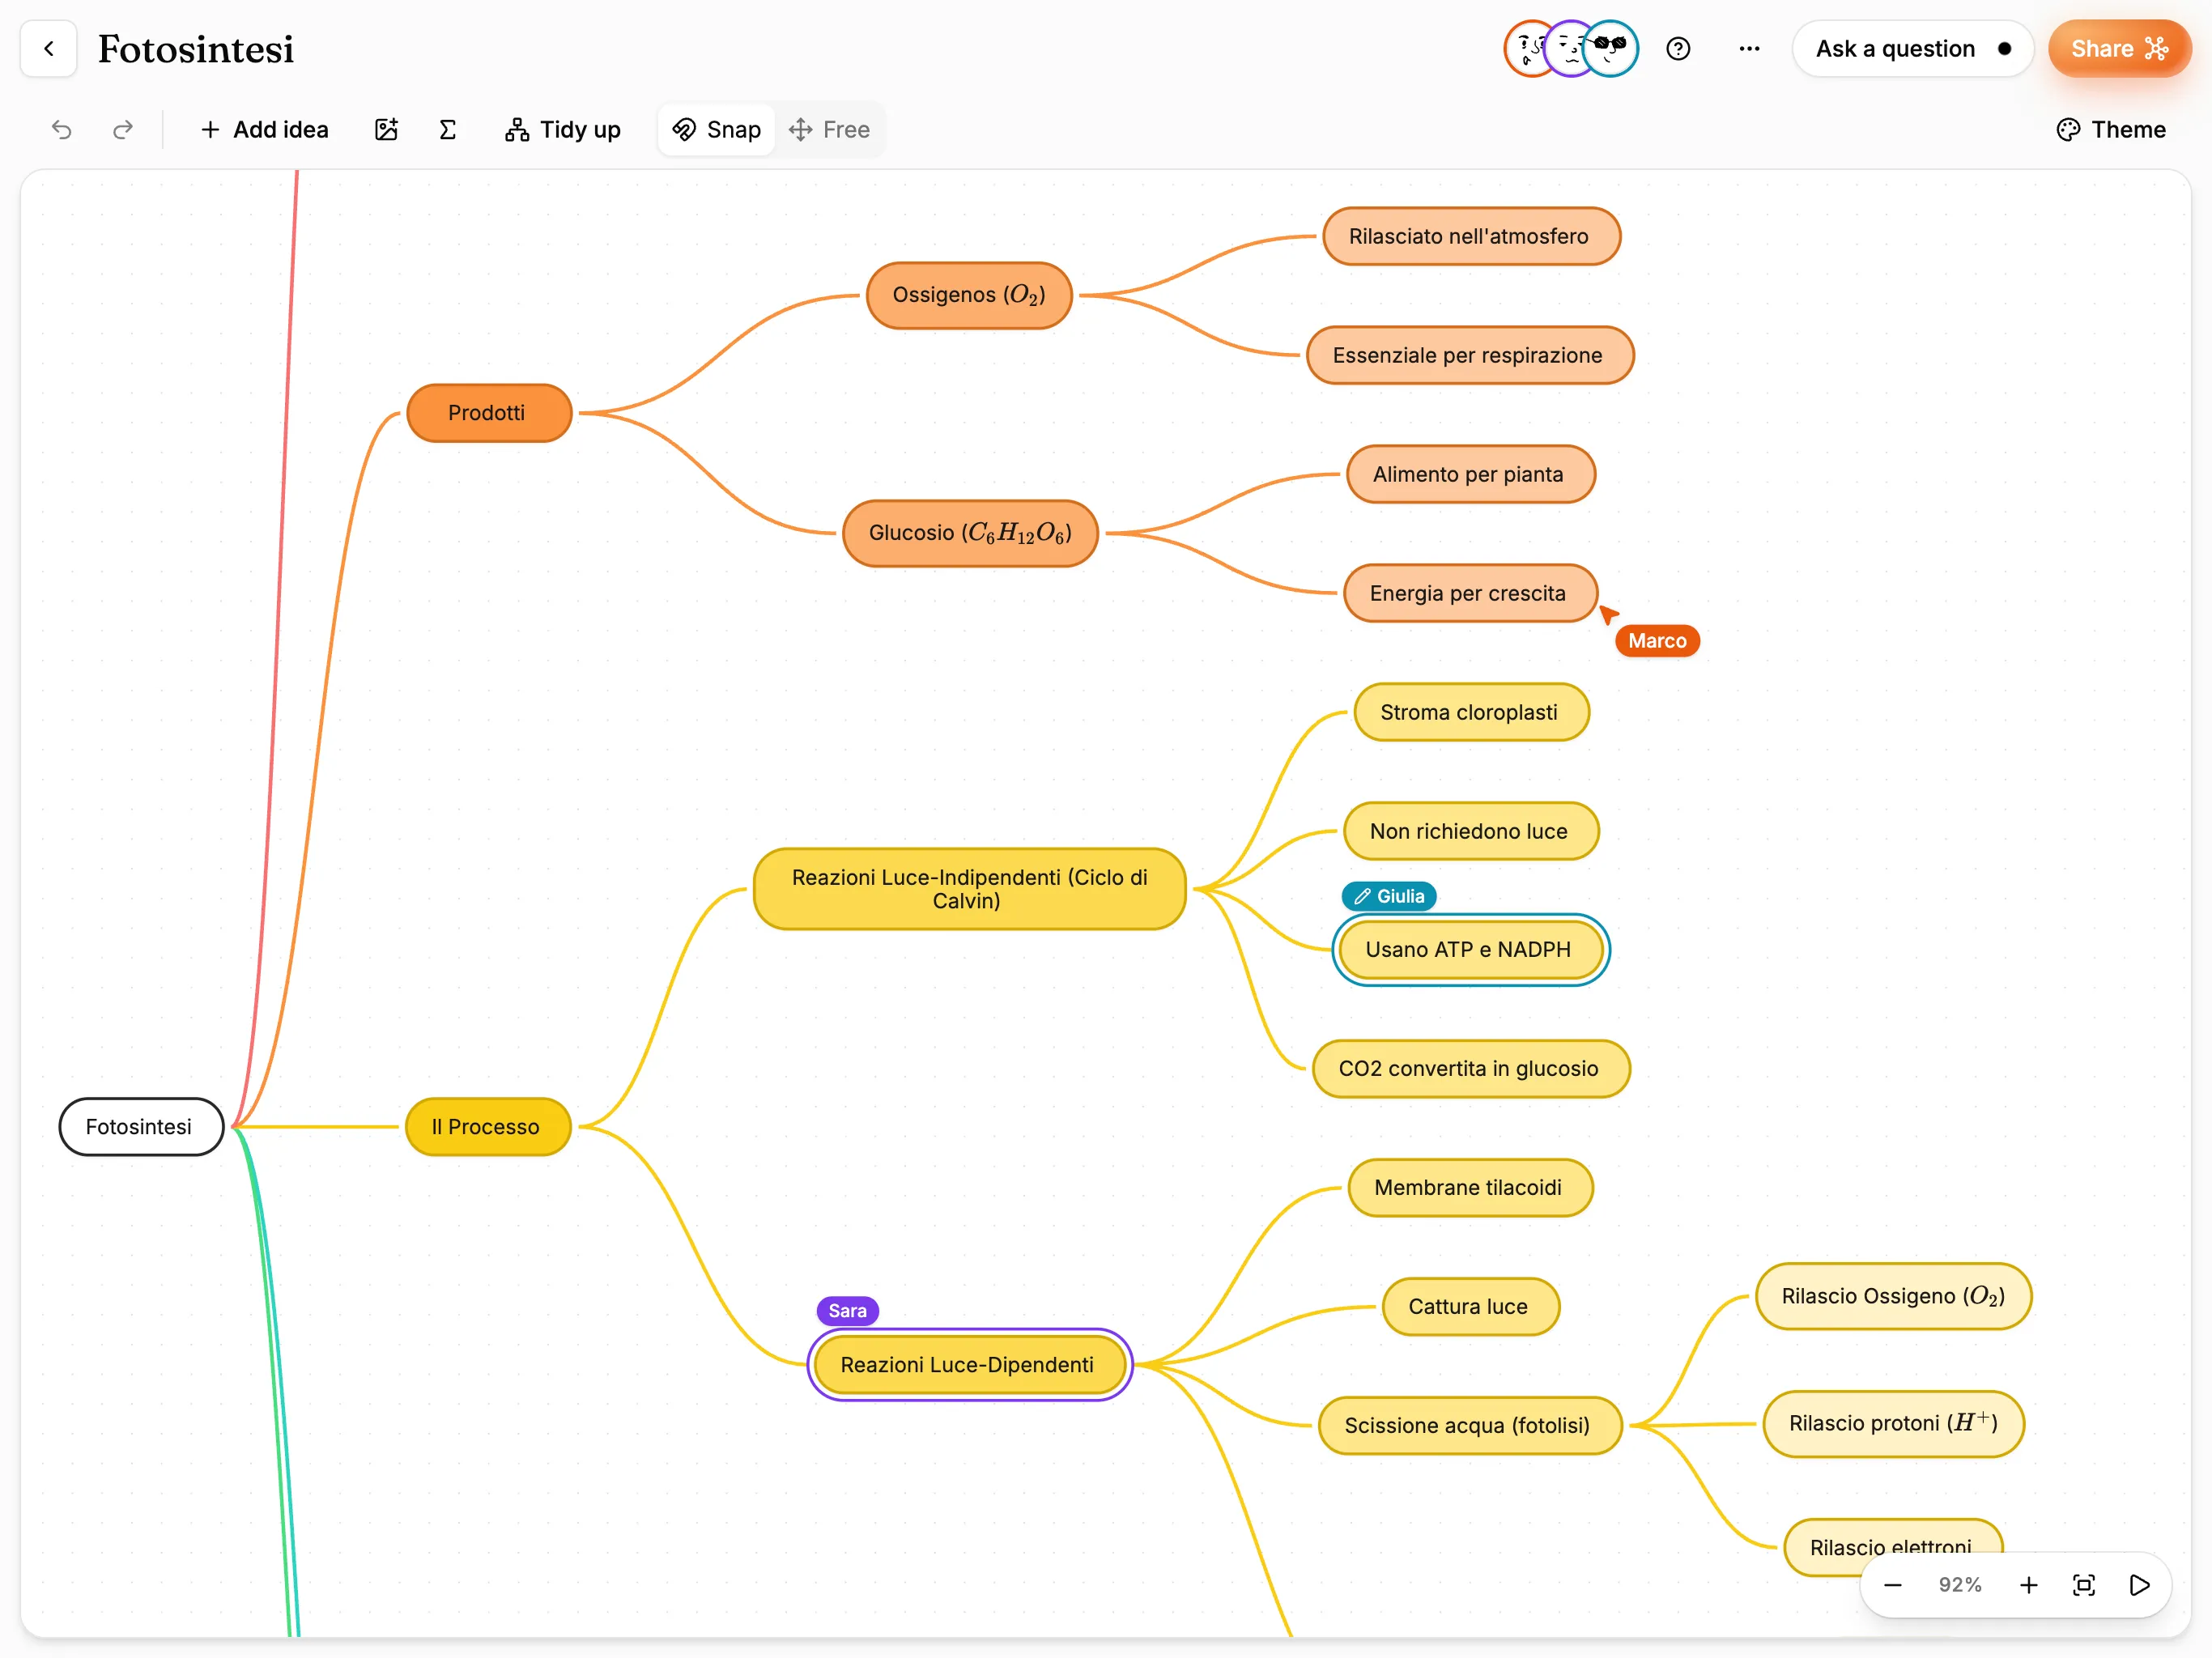Select Essenziale per respirazione node
2212x1658 pixels.
coord(1470,355)
